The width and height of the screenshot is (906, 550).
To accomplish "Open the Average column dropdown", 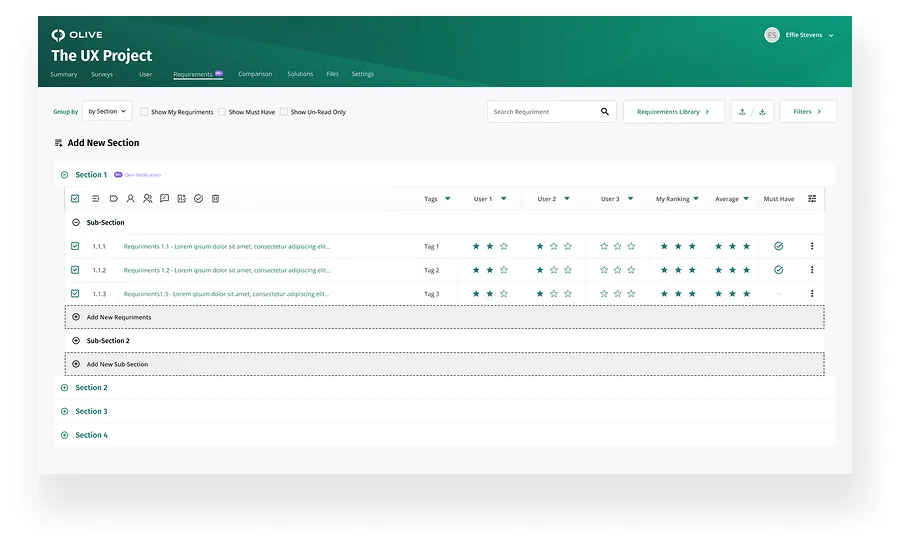I will pos(746,199).
